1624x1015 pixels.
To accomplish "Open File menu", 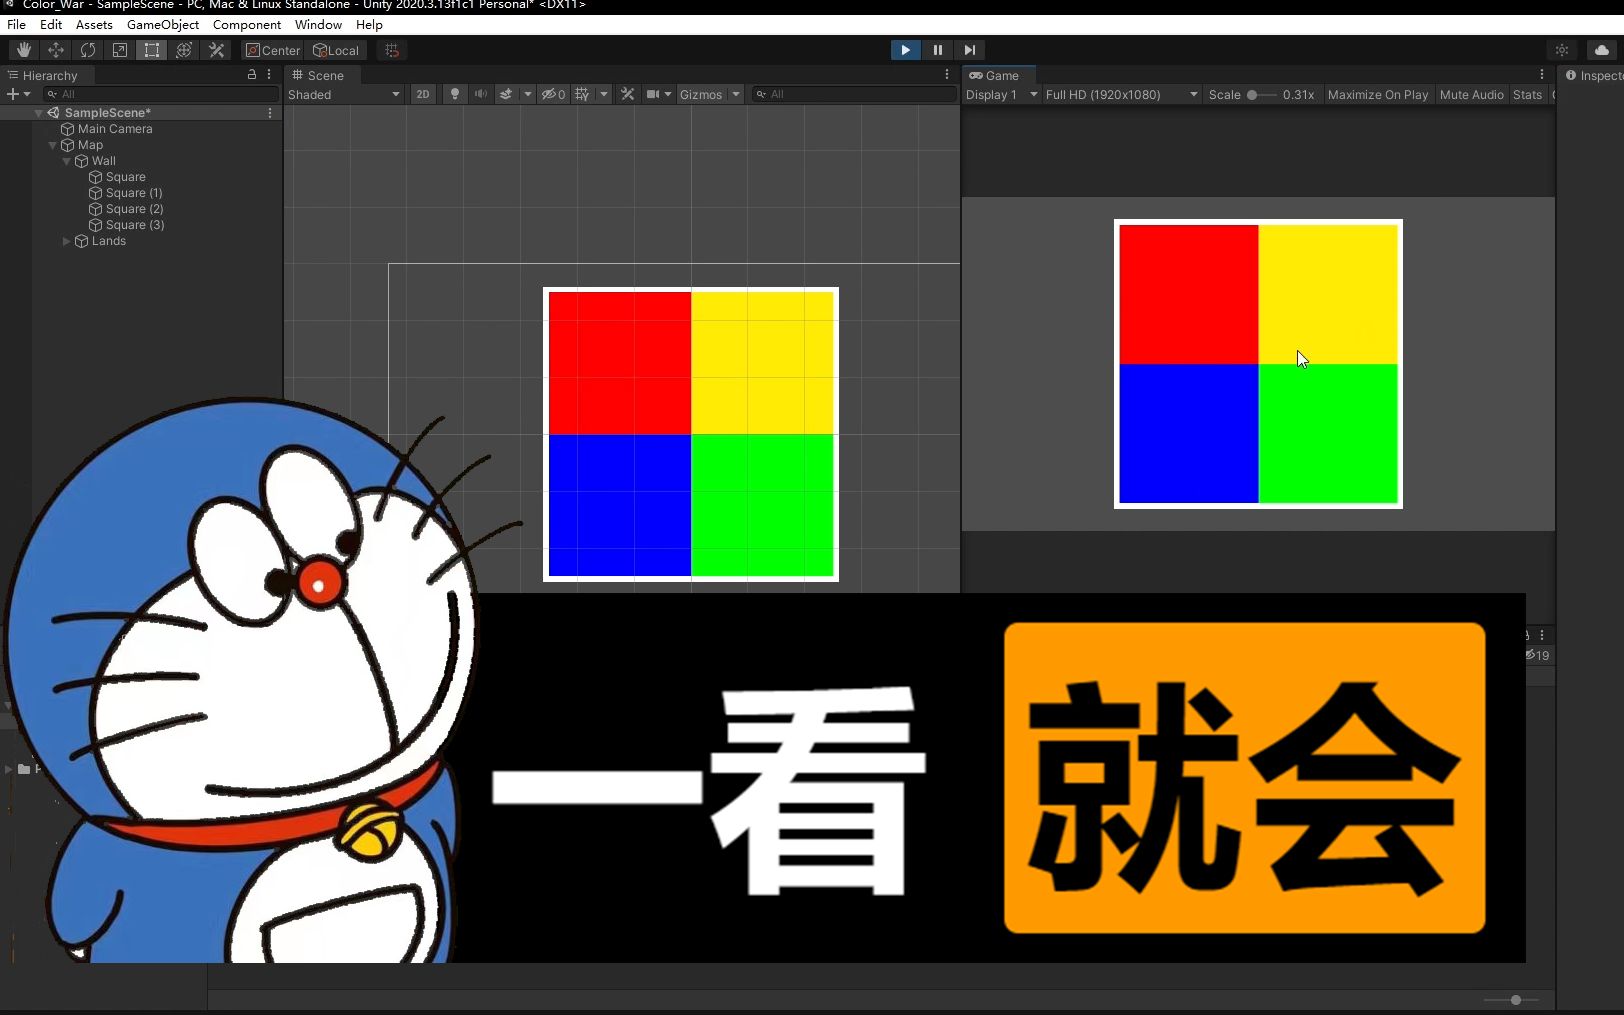I will 17,24.
